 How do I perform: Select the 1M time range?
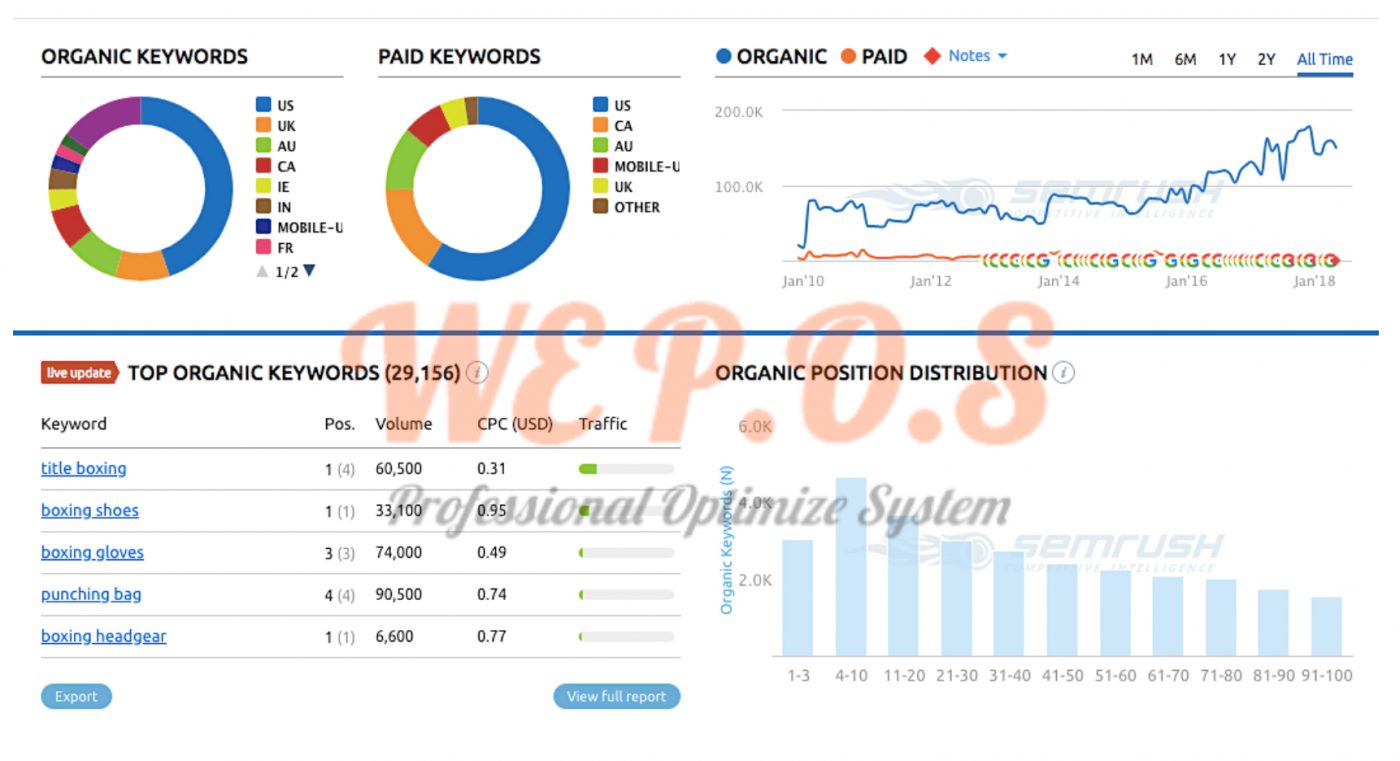[1142, 59]
